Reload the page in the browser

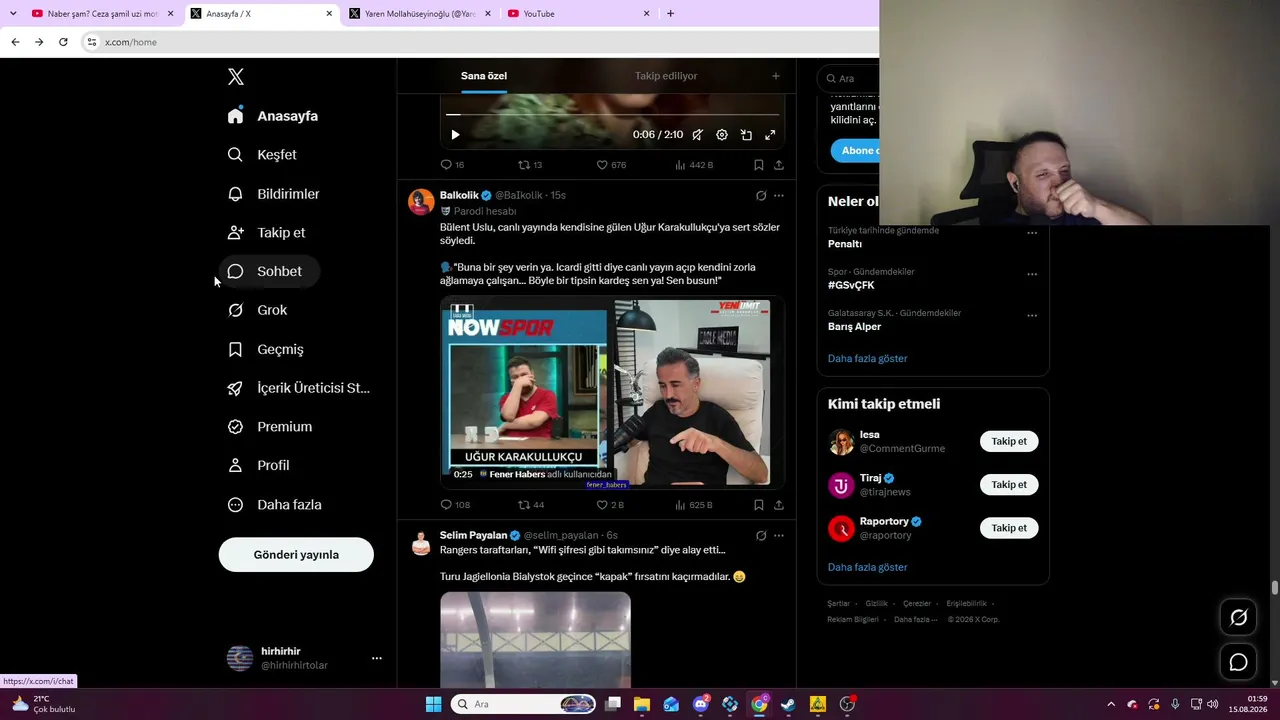click(63, 42)
